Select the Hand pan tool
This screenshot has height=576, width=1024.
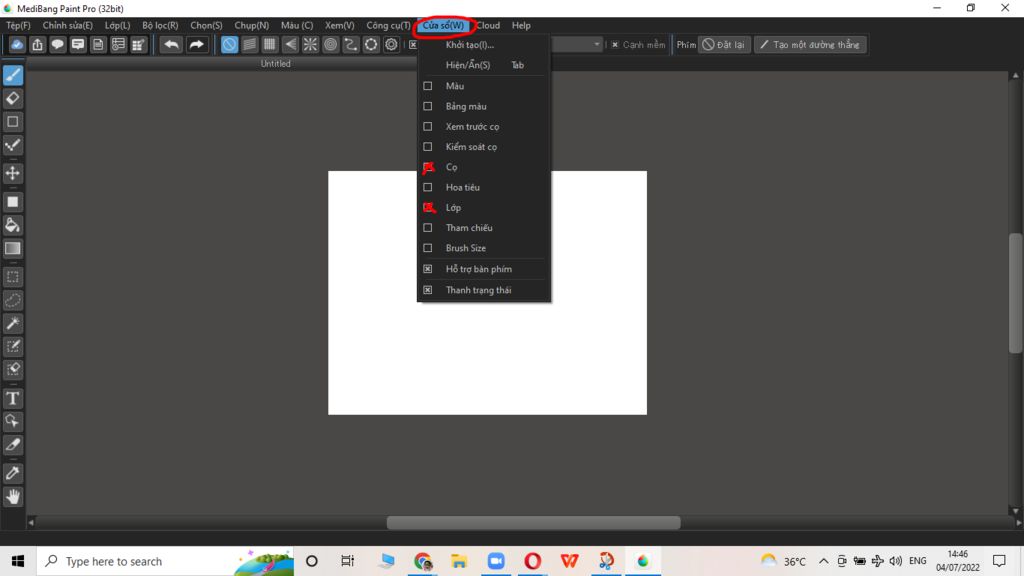tap(13, 497)
